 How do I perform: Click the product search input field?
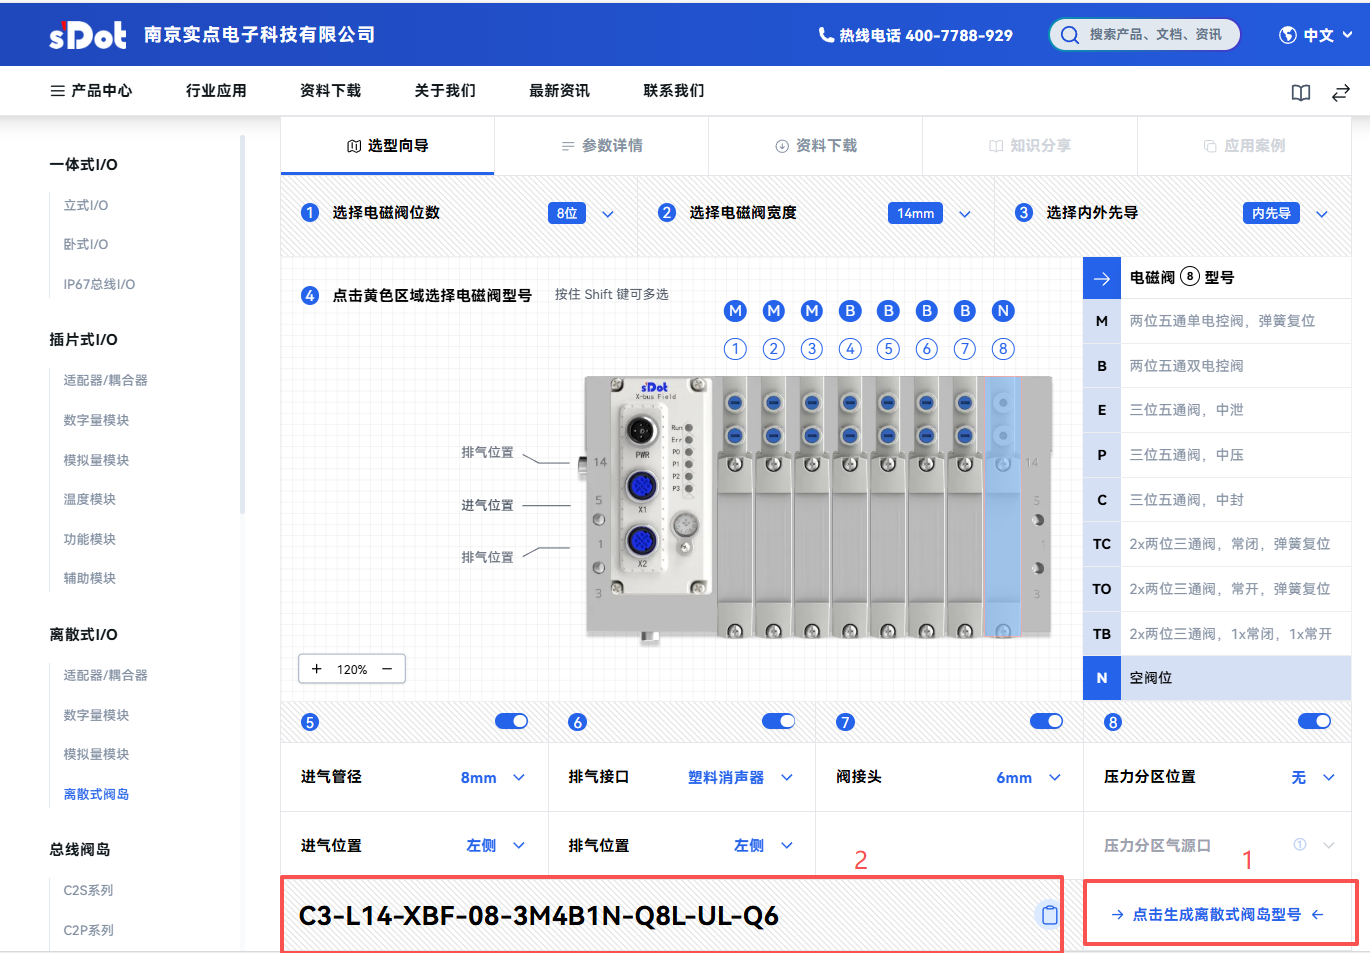(x=1153, y=35)
